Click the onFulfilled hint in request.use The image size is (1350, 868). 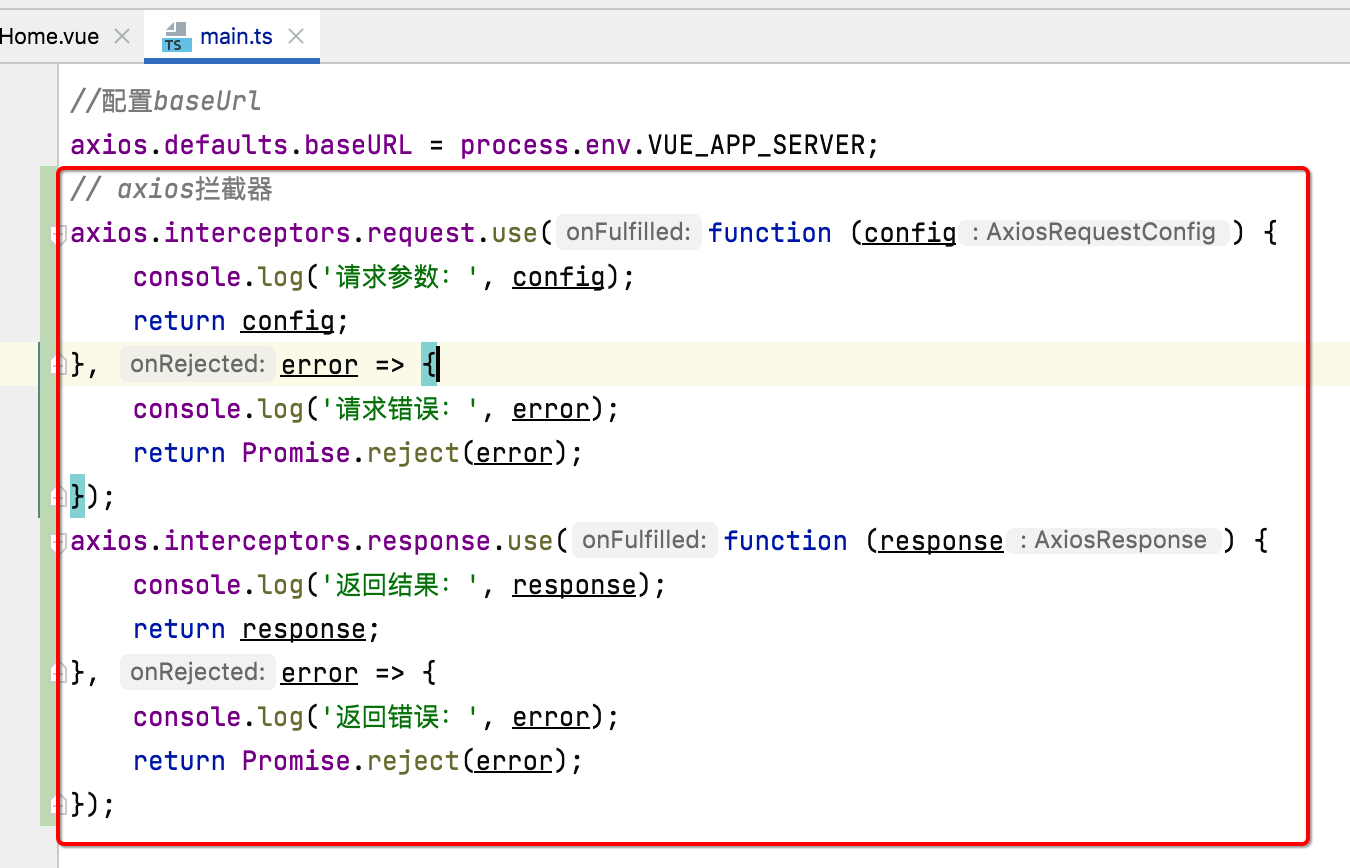pyautogui.click(x=628, y=233)
